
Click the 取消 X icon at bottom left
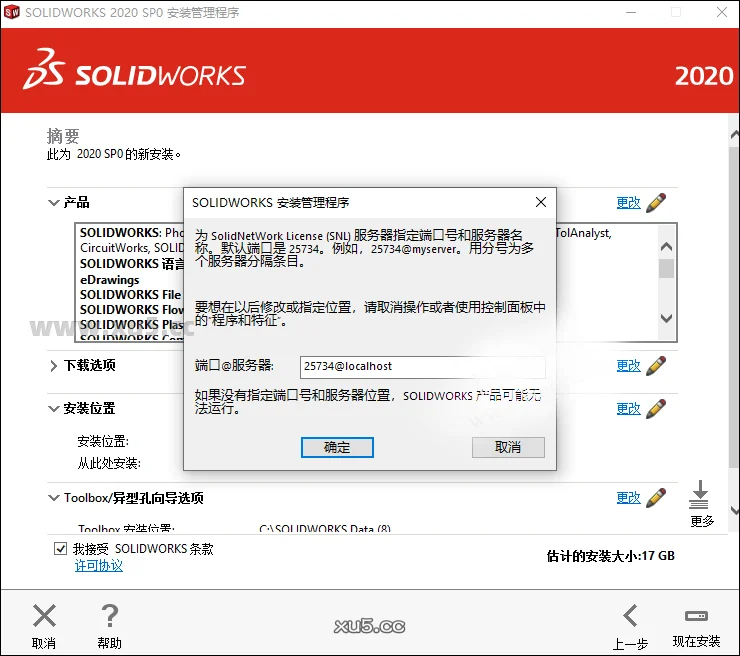click(44, 616)
